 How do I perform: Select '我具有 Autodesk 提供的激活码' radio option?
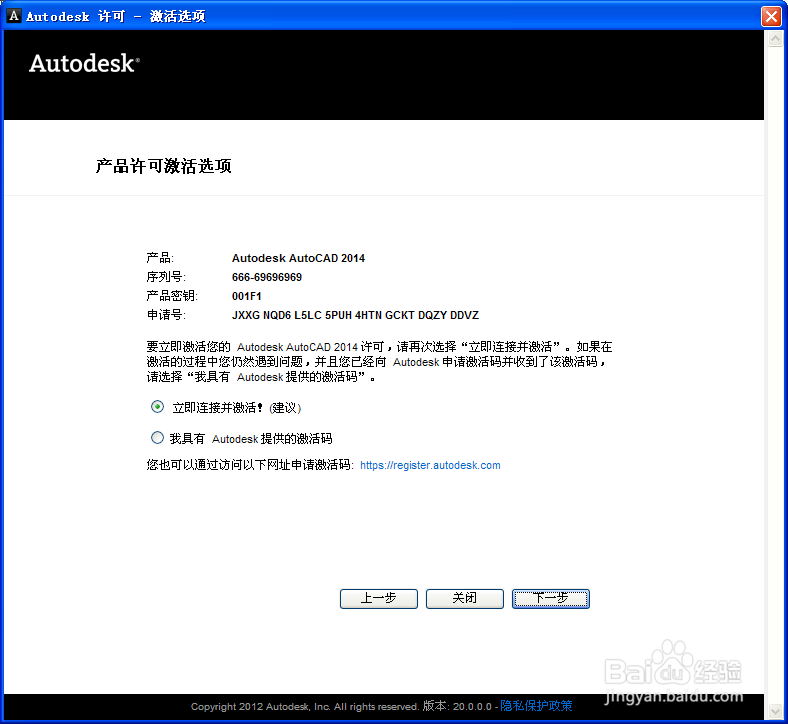pyautogui.click(x=157, y=438)
